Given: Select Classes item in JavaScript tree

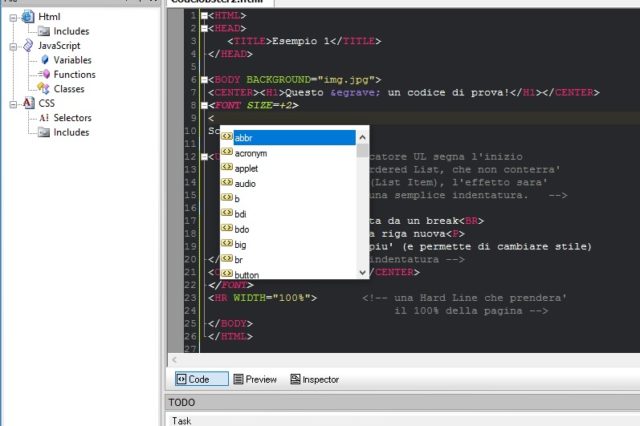Looking at the screenshot, I should coord(69,89).
